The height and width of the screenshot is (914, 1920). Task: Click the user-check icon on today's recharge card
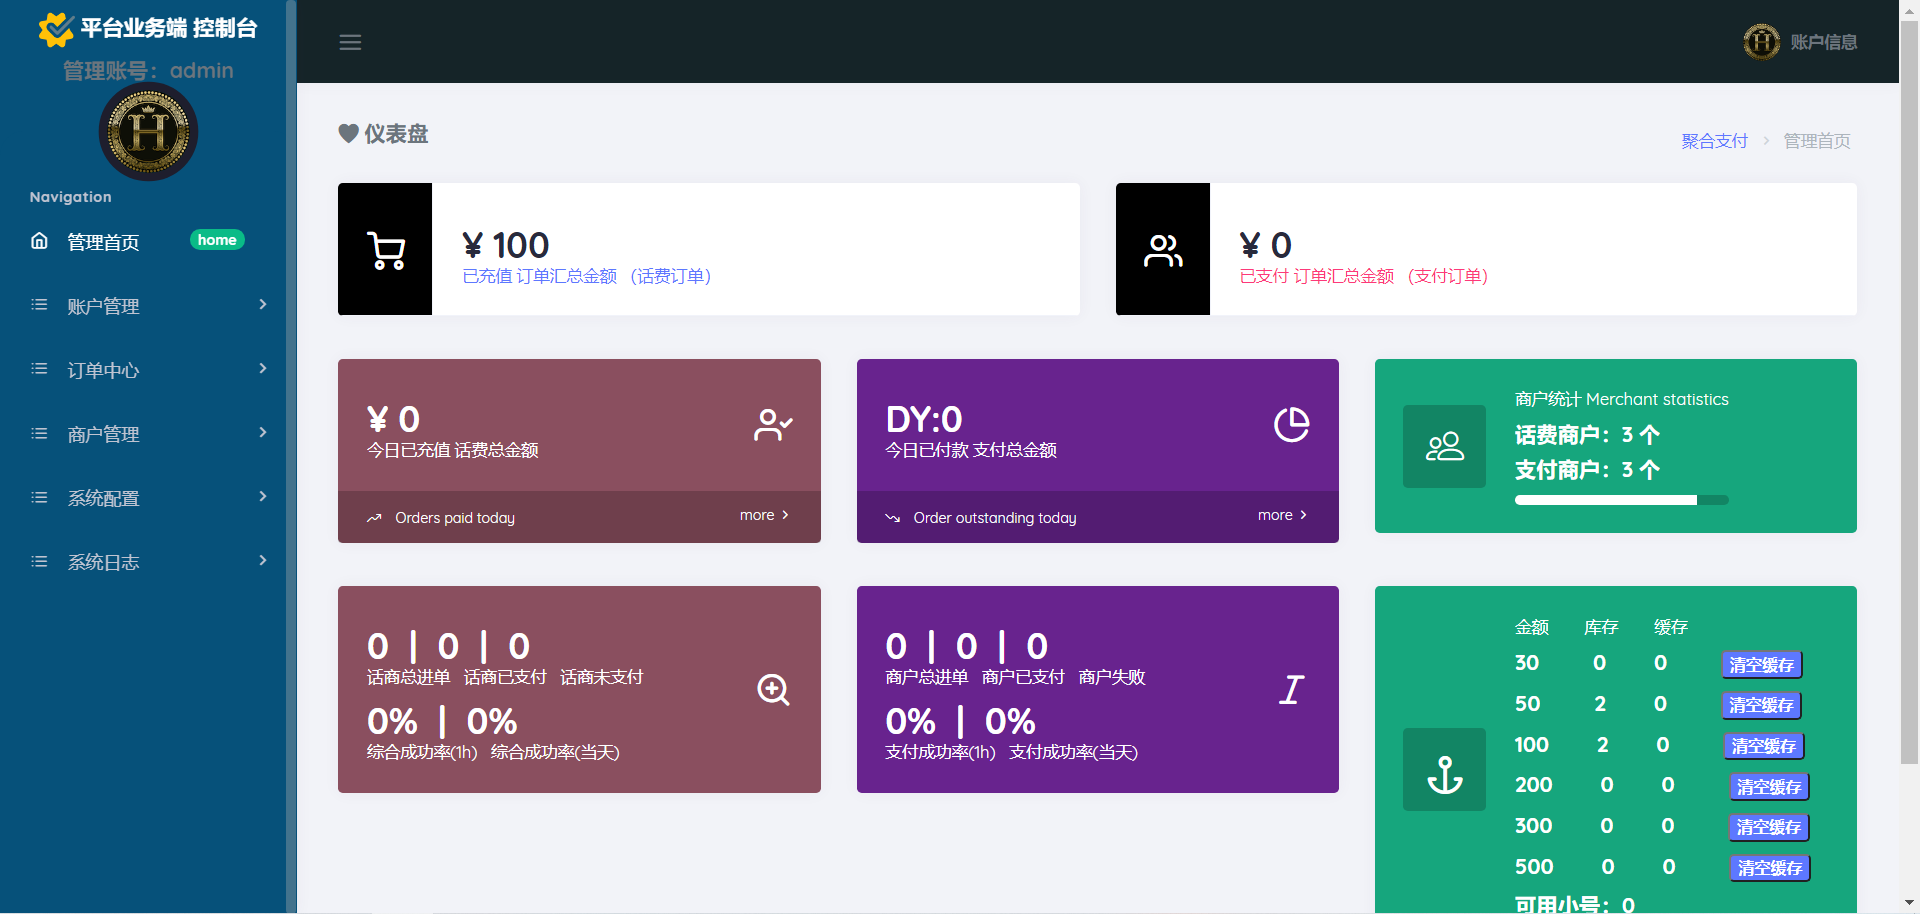(x=773, y=425)
